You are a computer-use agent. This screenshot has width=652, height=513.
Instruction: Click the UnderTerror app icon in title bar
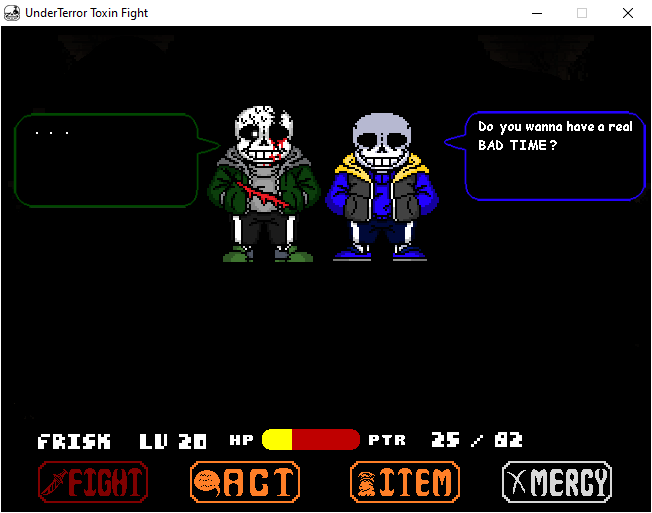coord(12,13)
